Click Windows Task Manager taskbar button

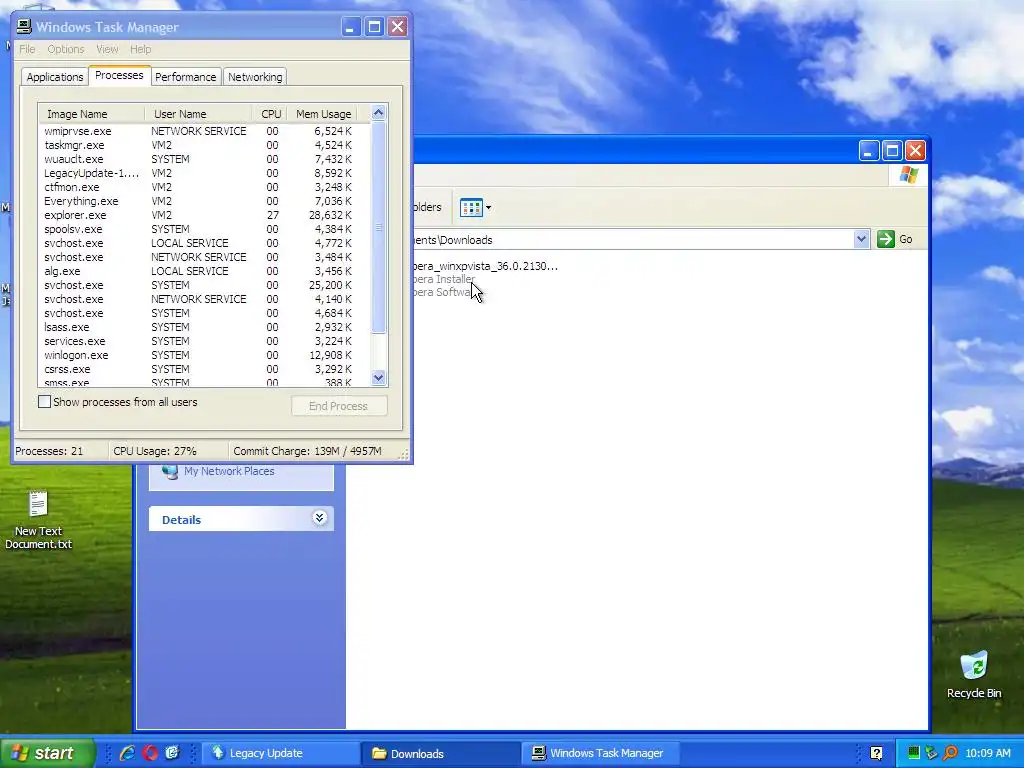[601, 753]
